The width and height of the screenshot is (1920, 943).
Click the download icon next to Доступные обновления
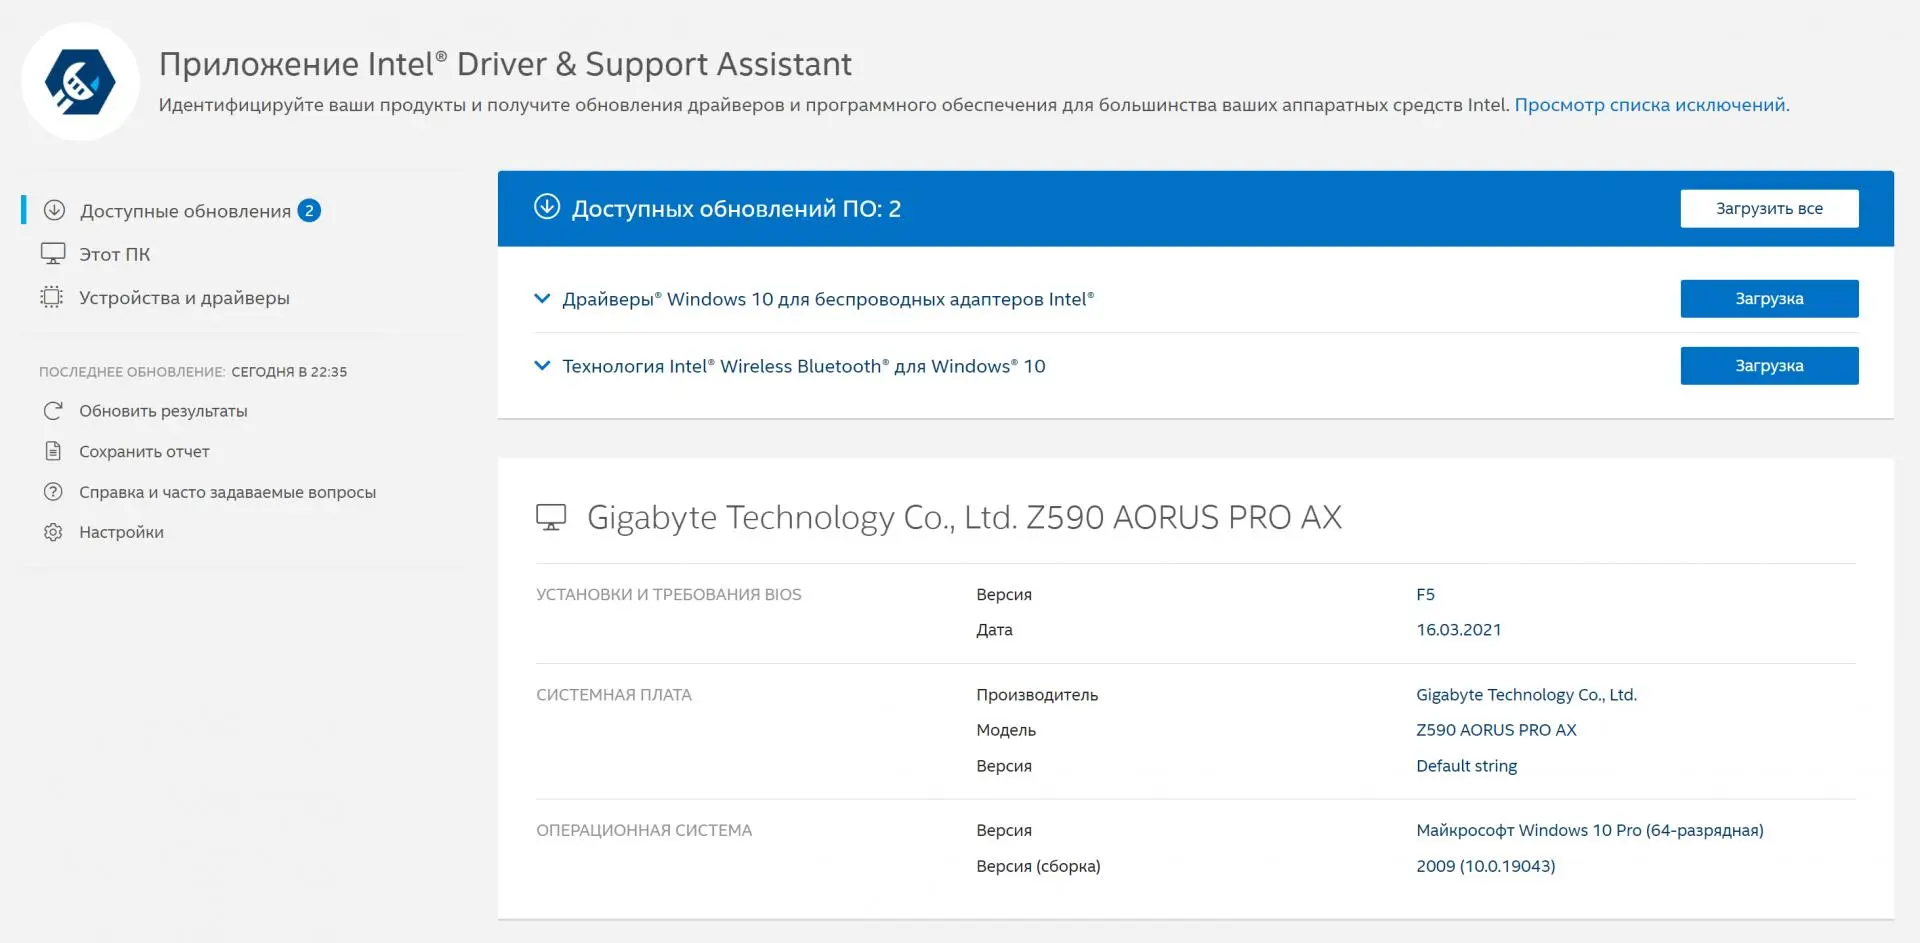click(x=54, y=210)
